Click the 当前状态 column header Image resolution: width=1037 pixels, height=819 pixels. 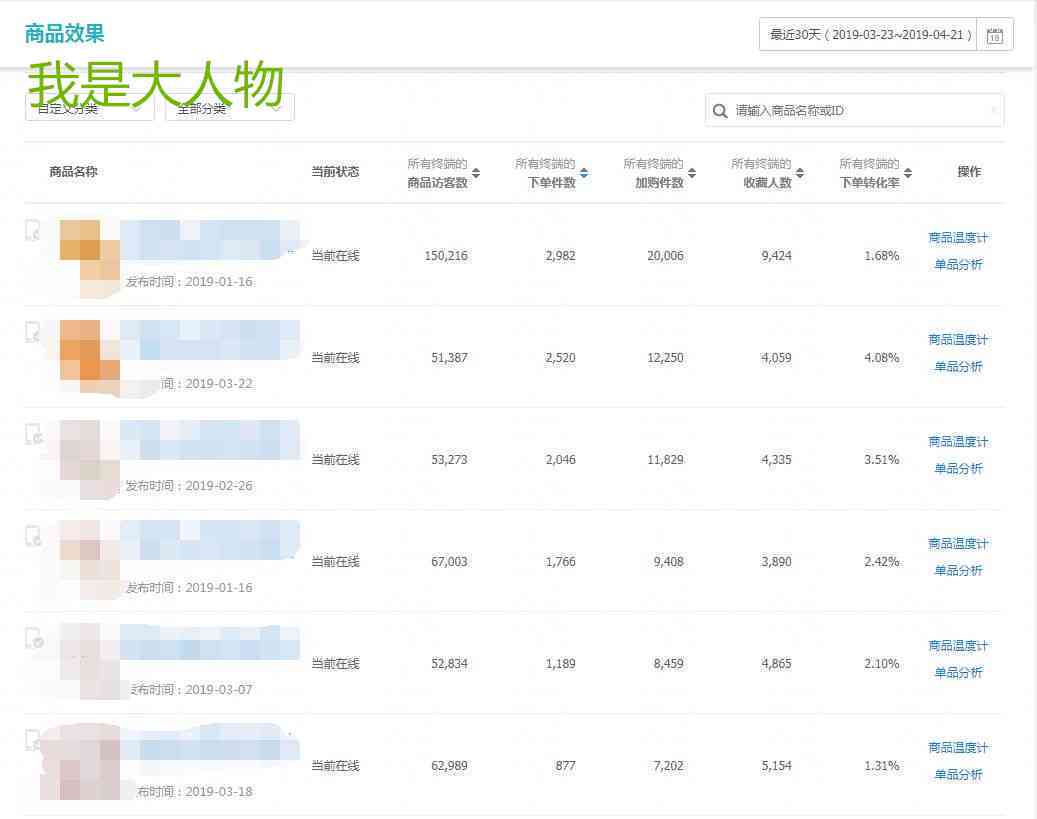click(x=335, y=172)
